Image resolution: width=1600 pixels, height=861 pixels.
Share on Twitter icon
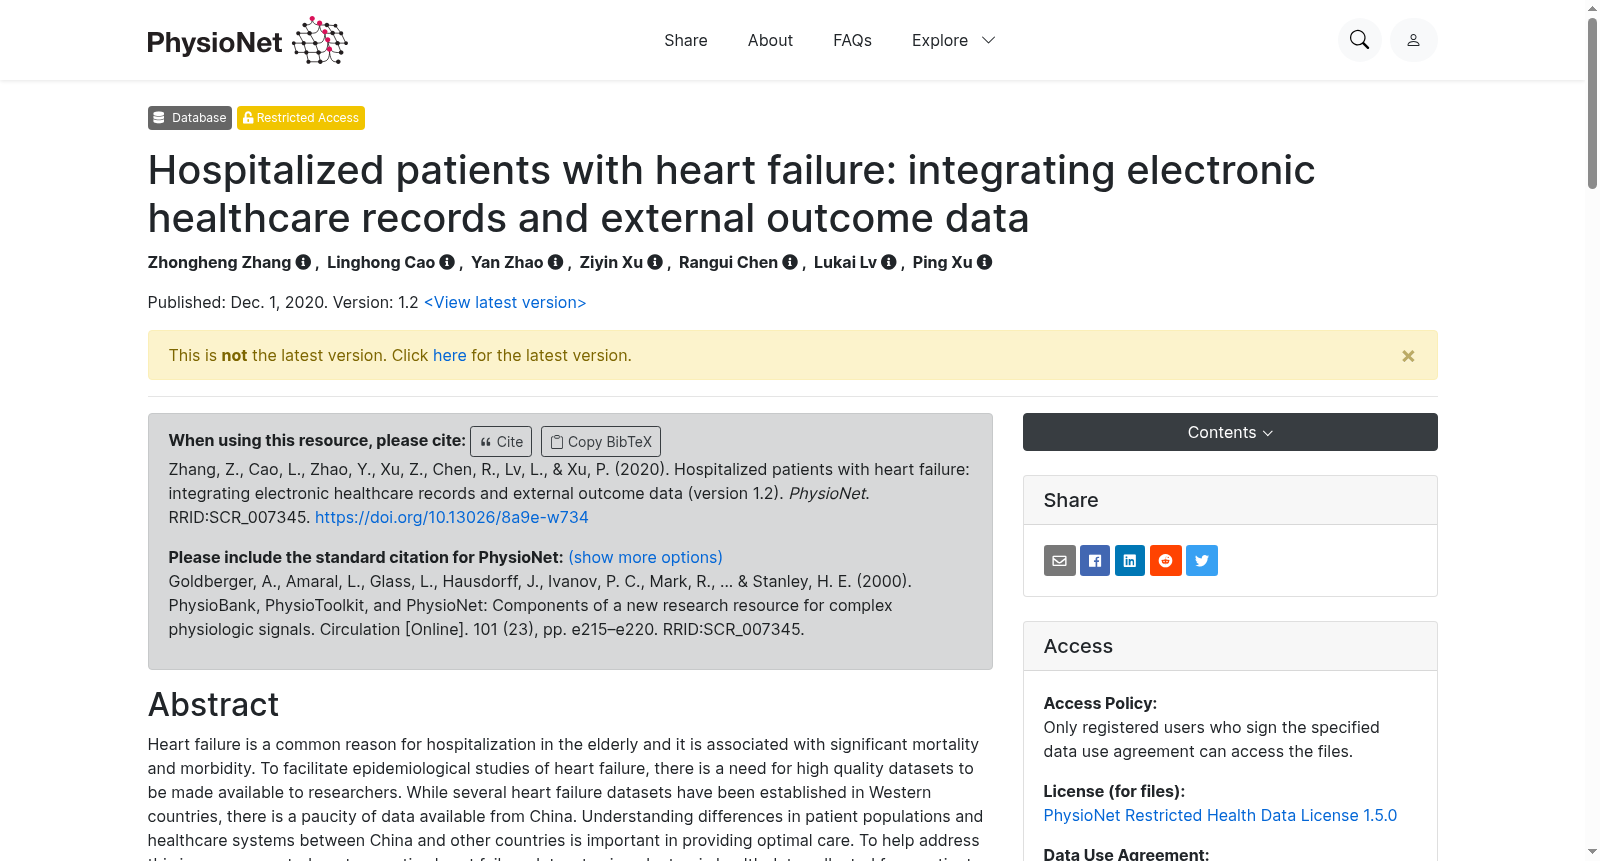click(x=1202, y=560)
